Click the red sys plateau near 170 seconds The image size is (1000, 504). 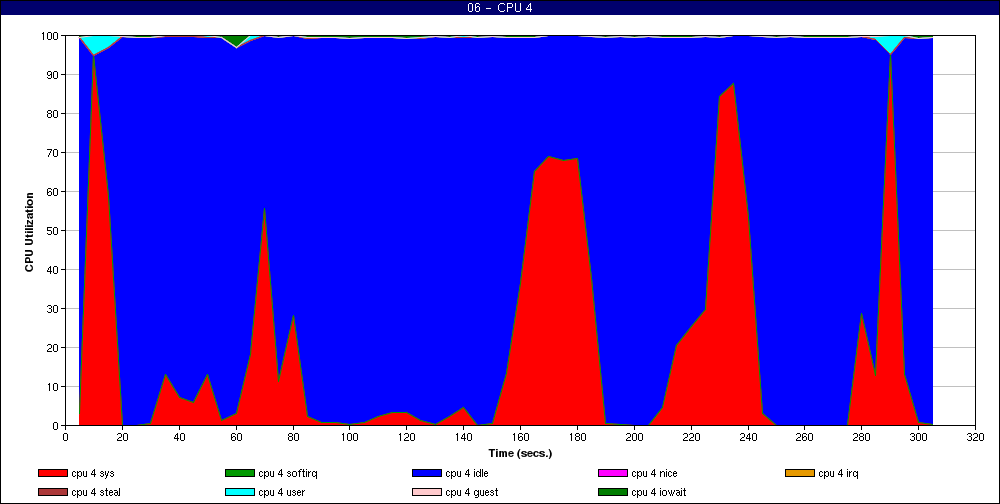(x=550, y=158)
